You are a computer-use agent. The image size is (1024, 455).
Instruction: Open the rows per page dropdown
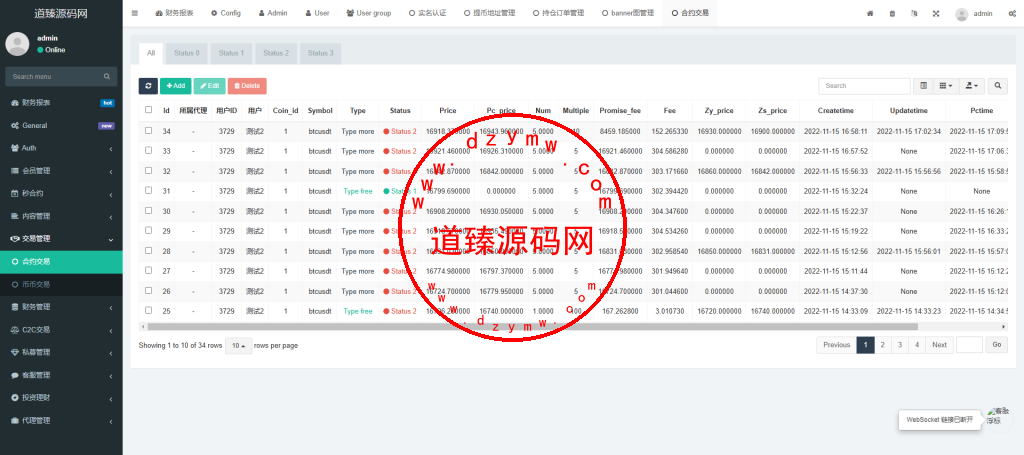238,345
